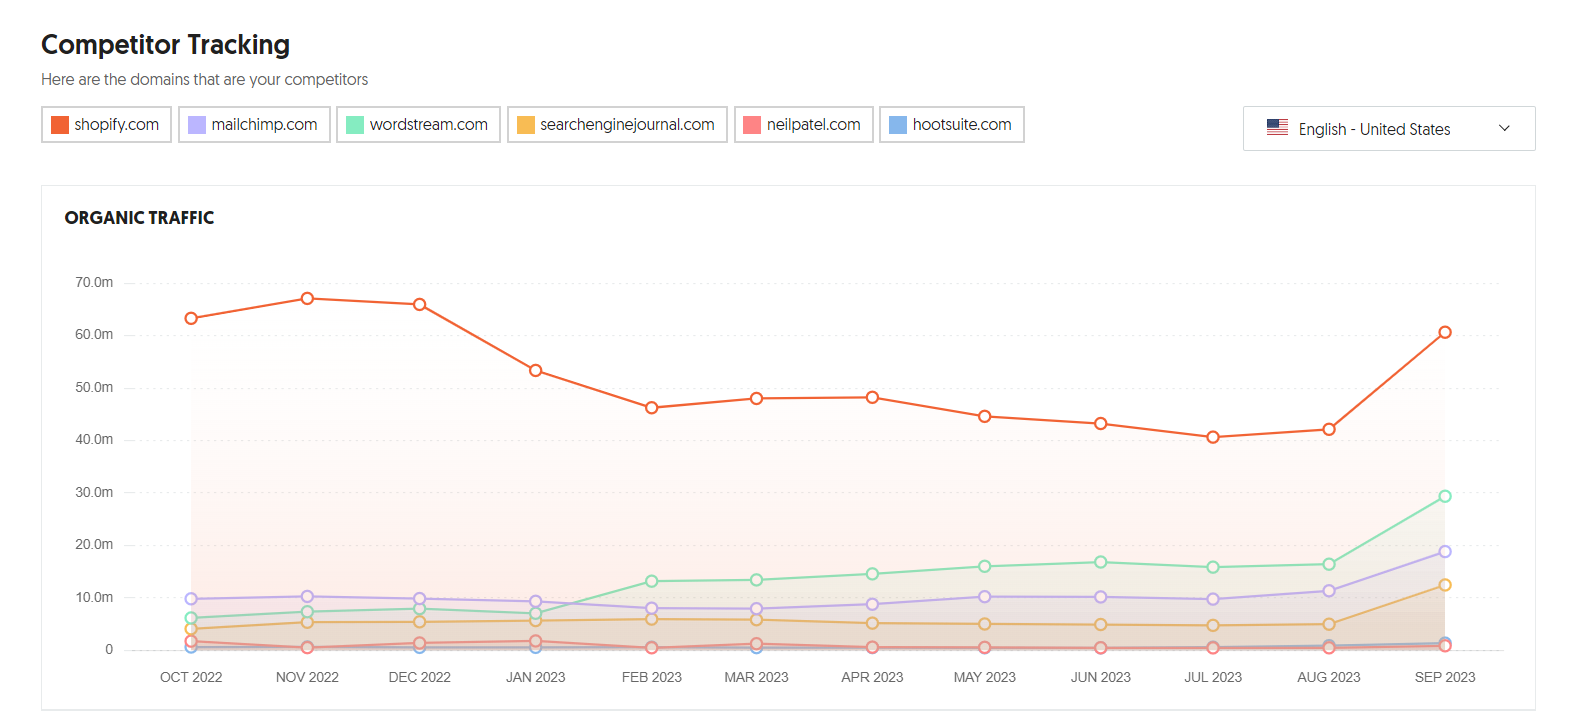The height and width of the screenshot is (720, 1583).
Task: Click the neilpatel.com pink color square
Action: click(752, 125)
